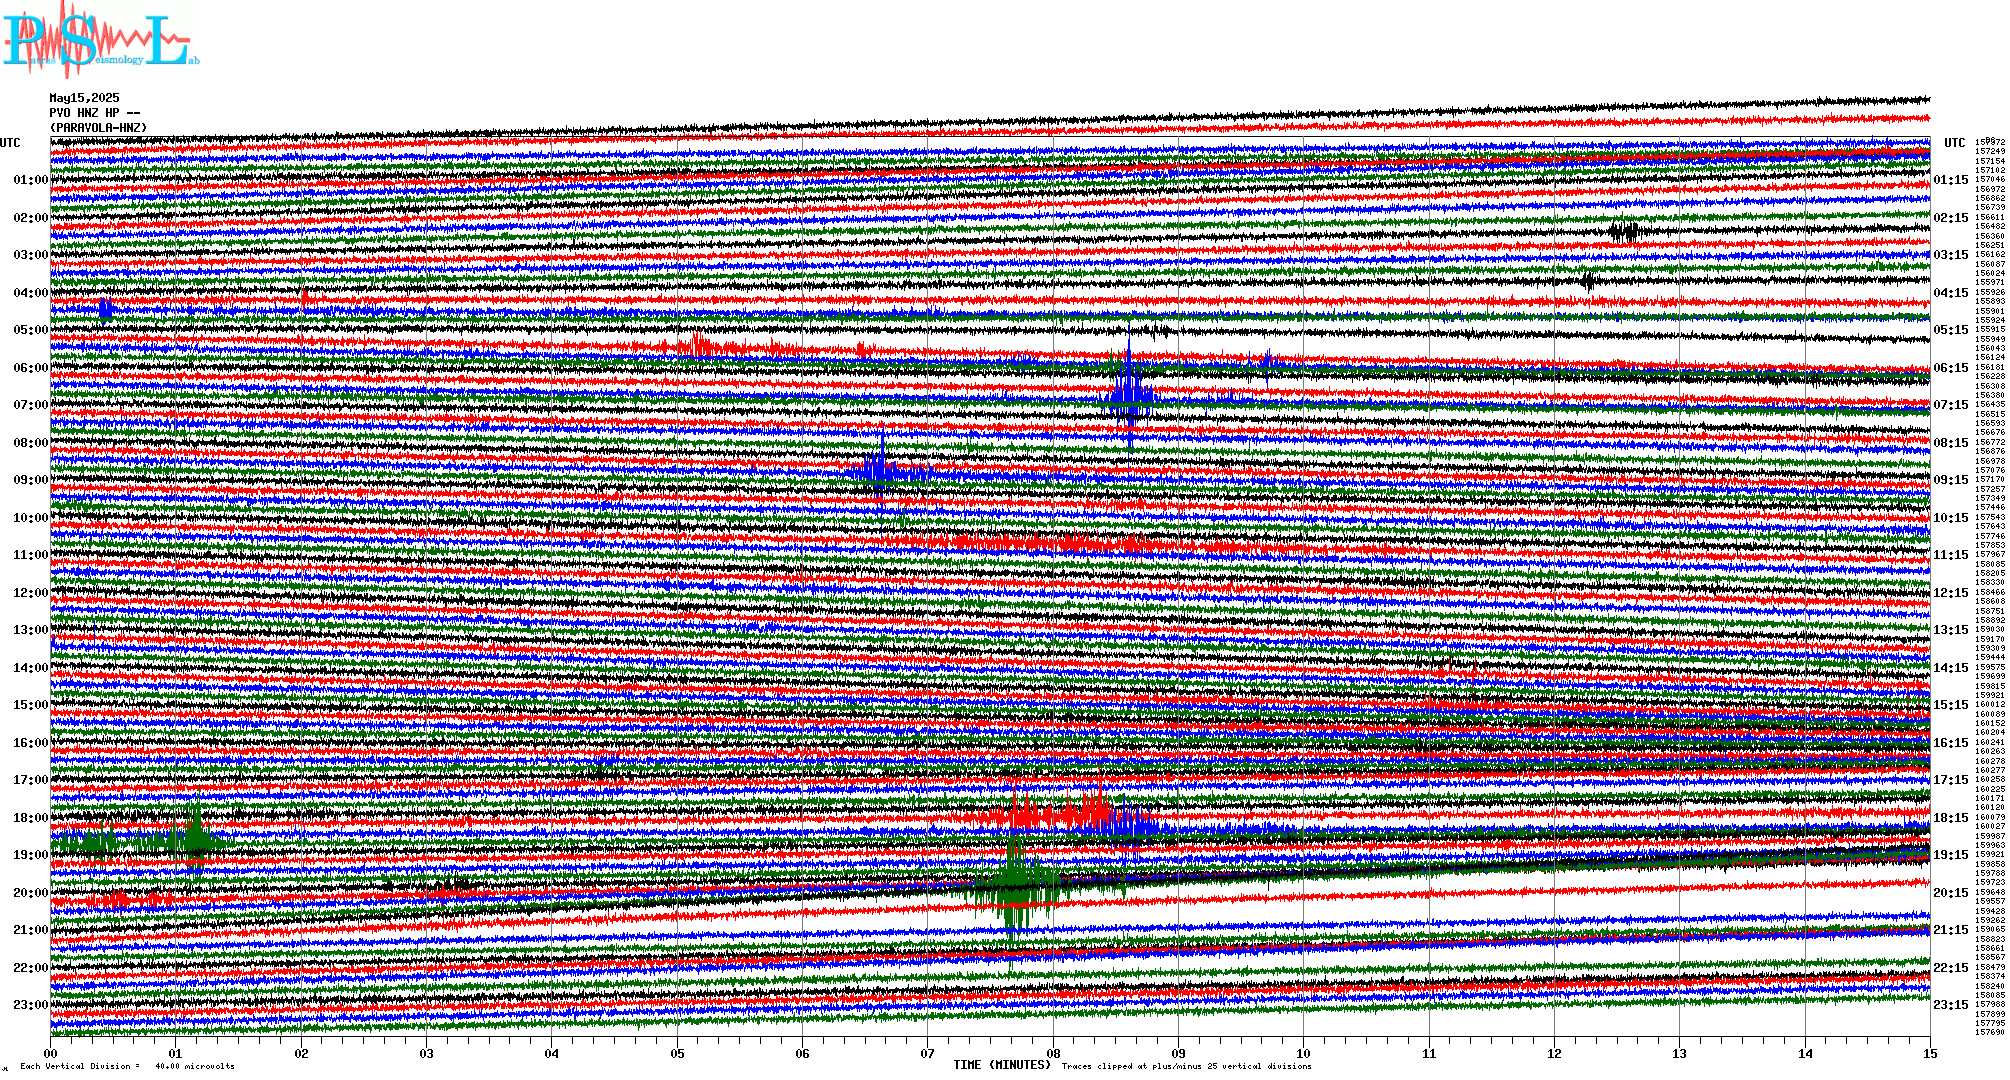Click minute tick label '10' on bottom axis
The height and width of the screenshot is (1080, 2010).
coord(1304,1053)
